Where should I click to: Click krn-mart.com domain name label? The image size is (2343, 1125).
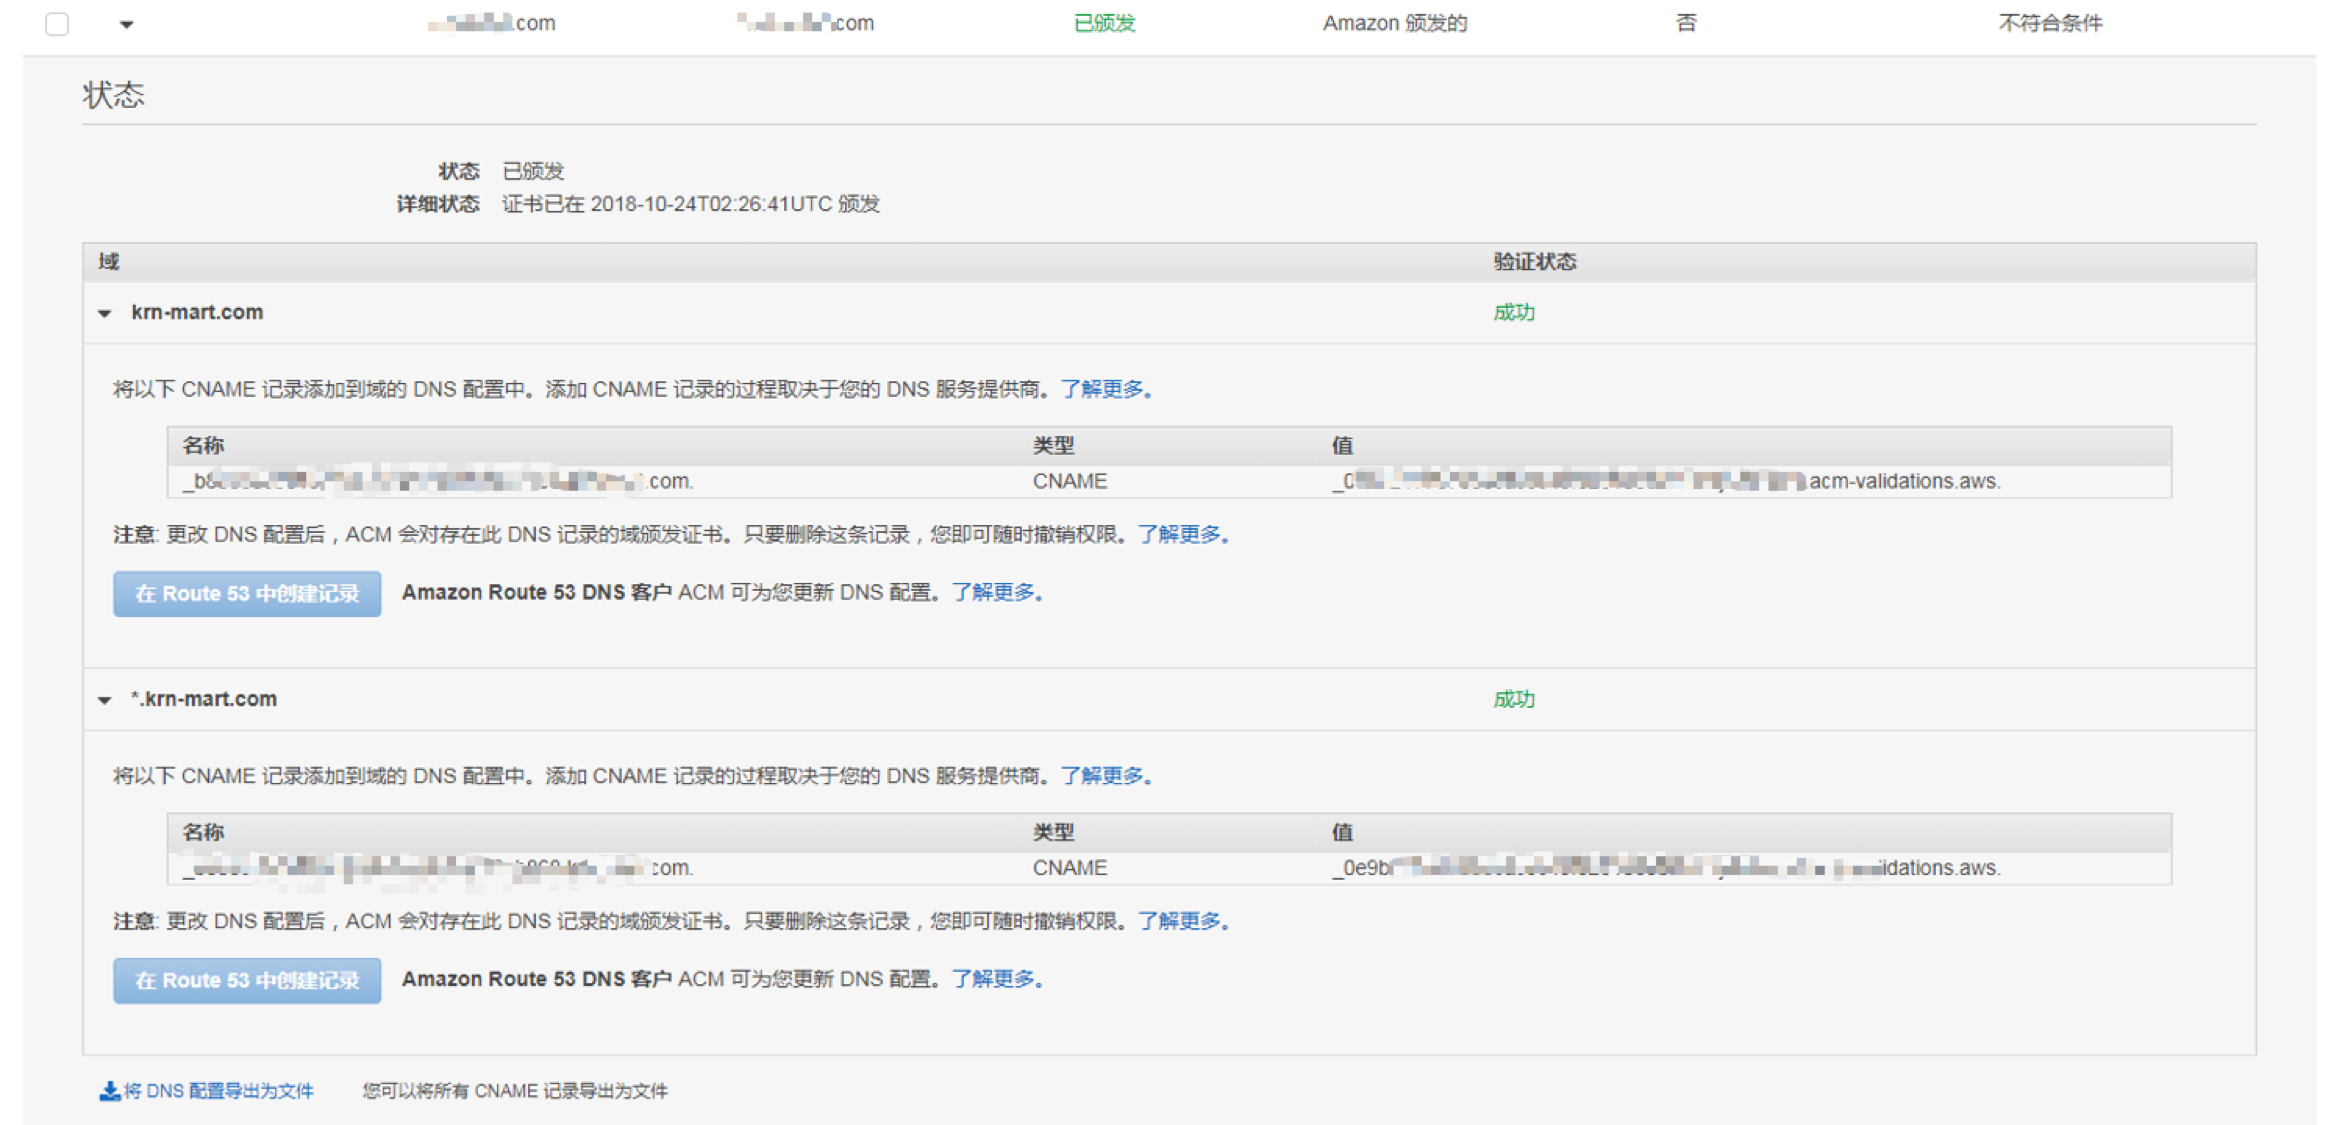tap(197, 312)
